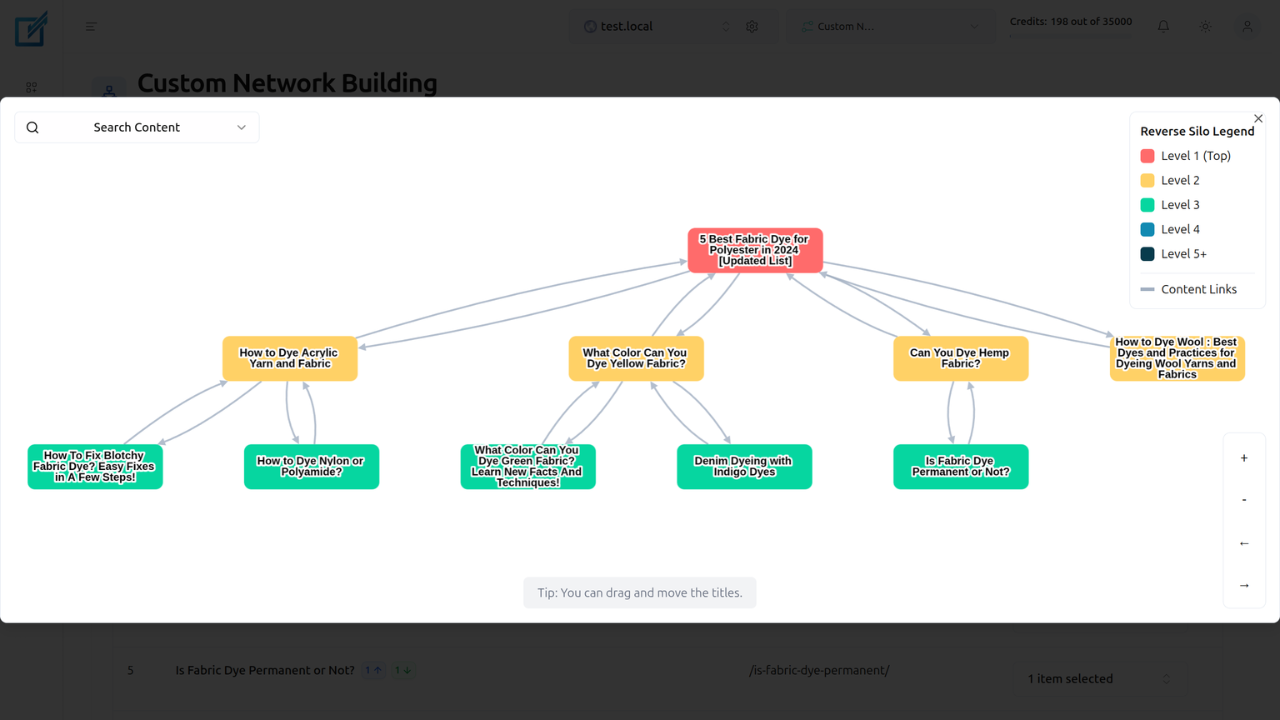Image resolution: width=1280 pixels, height=720 pixels.
Task: Click the Level 1 (Top) red color swatch
Action: [x=1146, y=155]
